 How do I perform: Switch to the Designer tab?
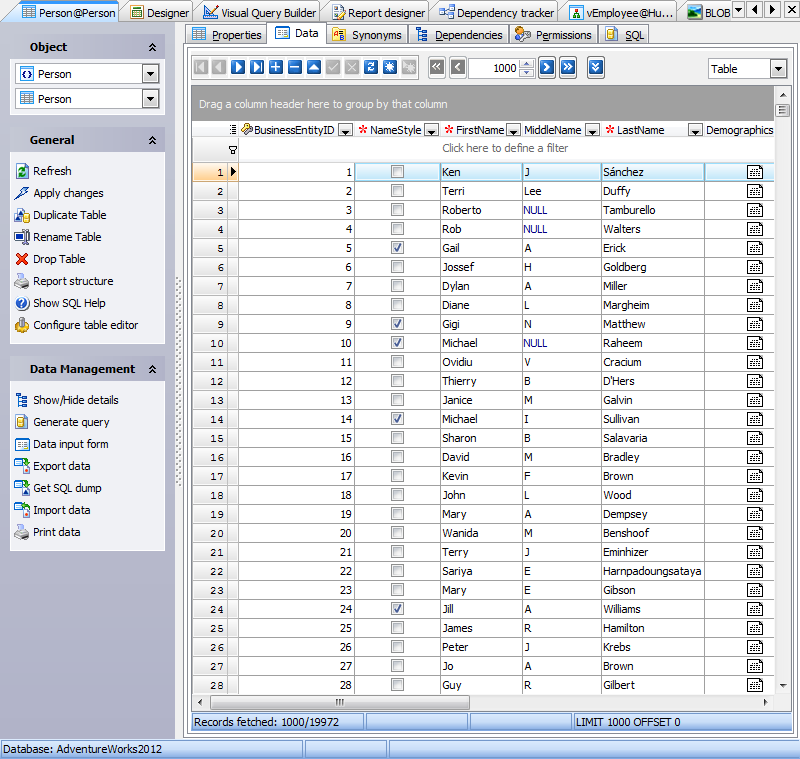(160, 10)
